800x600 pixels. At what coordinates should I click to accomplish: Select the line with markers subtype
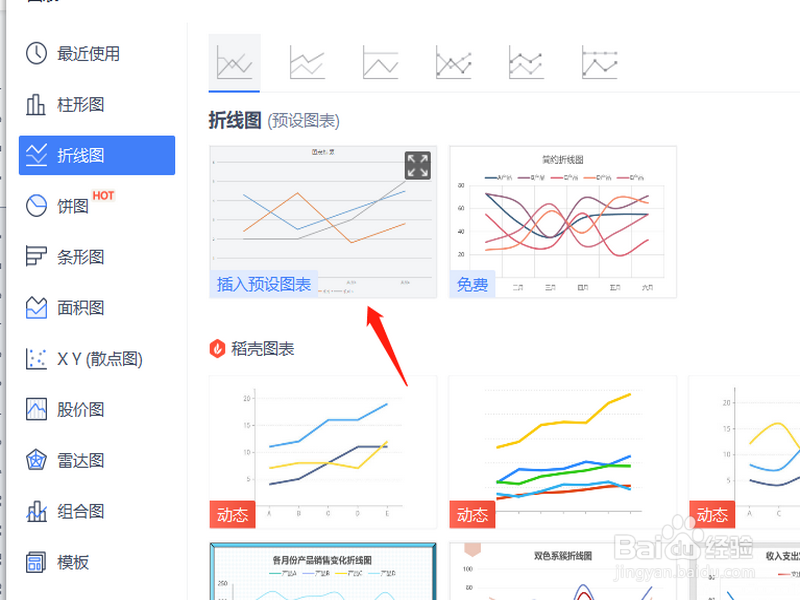click(453, 61)
